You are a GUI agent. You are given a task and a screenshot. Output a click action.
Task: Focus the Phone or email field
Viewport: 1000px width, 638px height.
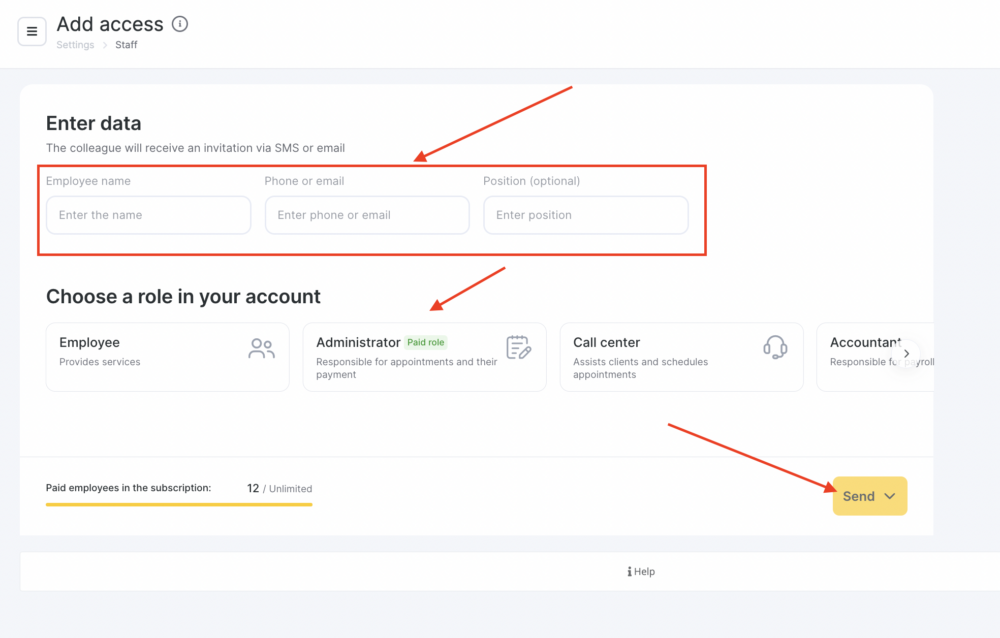367,215
